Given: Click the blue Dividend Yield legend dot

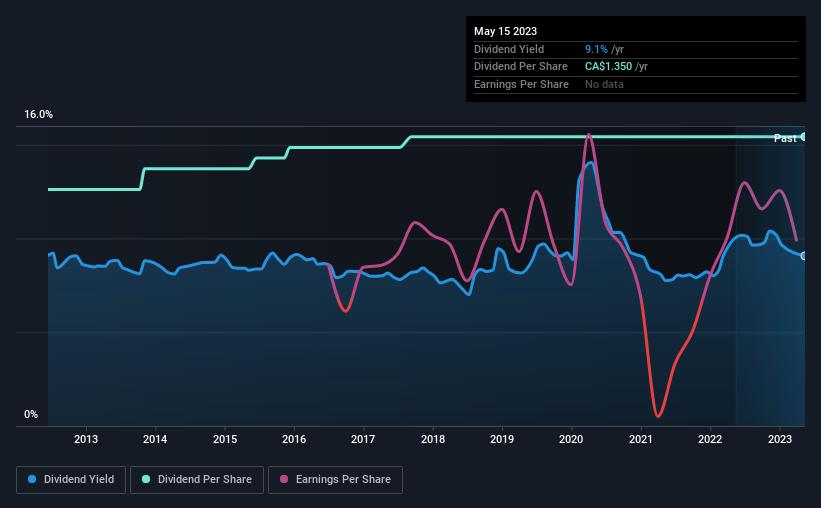Looking at the screenshot, I should [32, 479].
